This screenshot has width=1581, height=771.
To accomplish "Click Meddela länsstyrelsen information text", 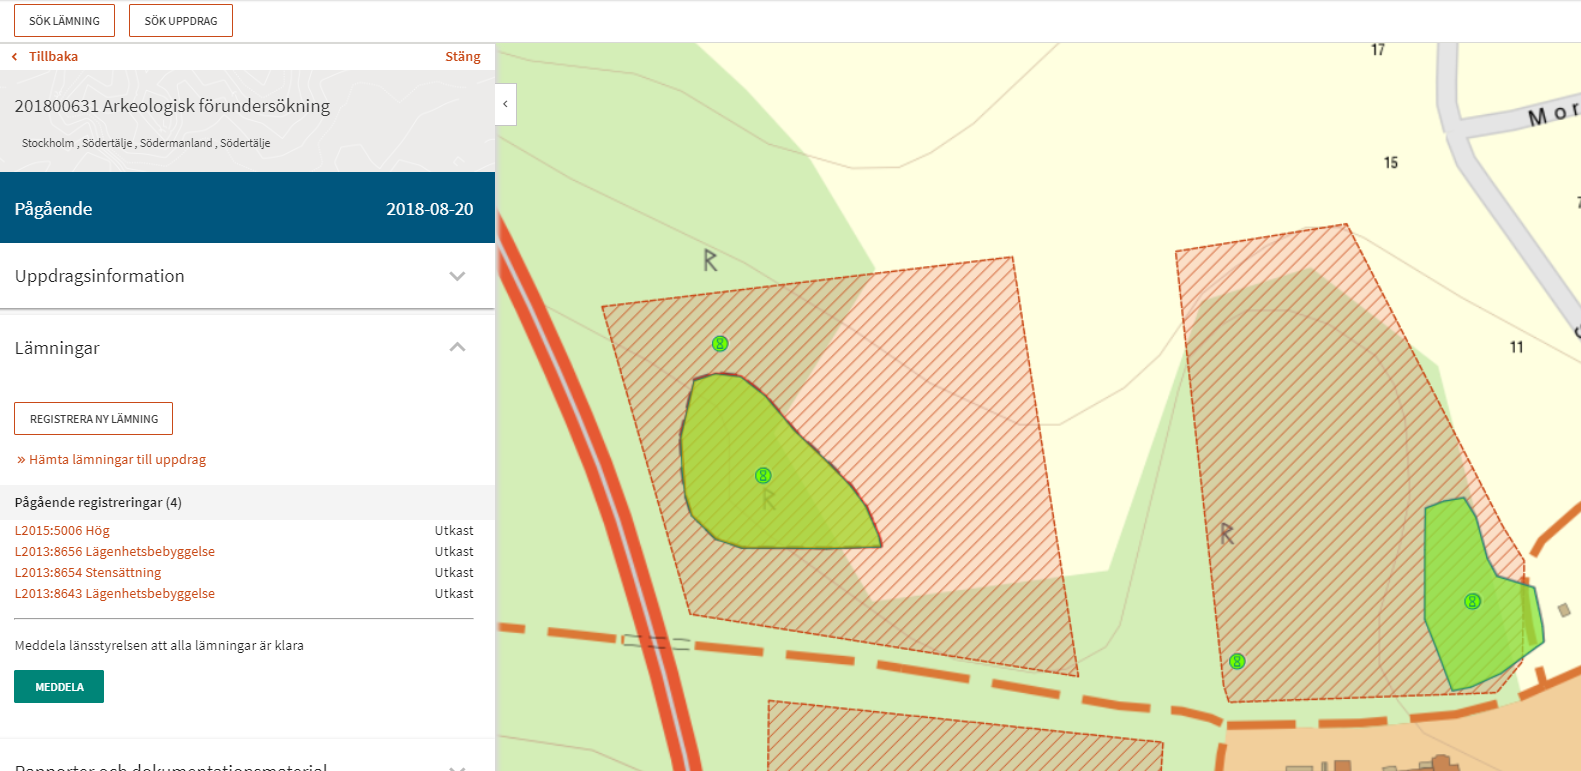I will pos(159,645).
